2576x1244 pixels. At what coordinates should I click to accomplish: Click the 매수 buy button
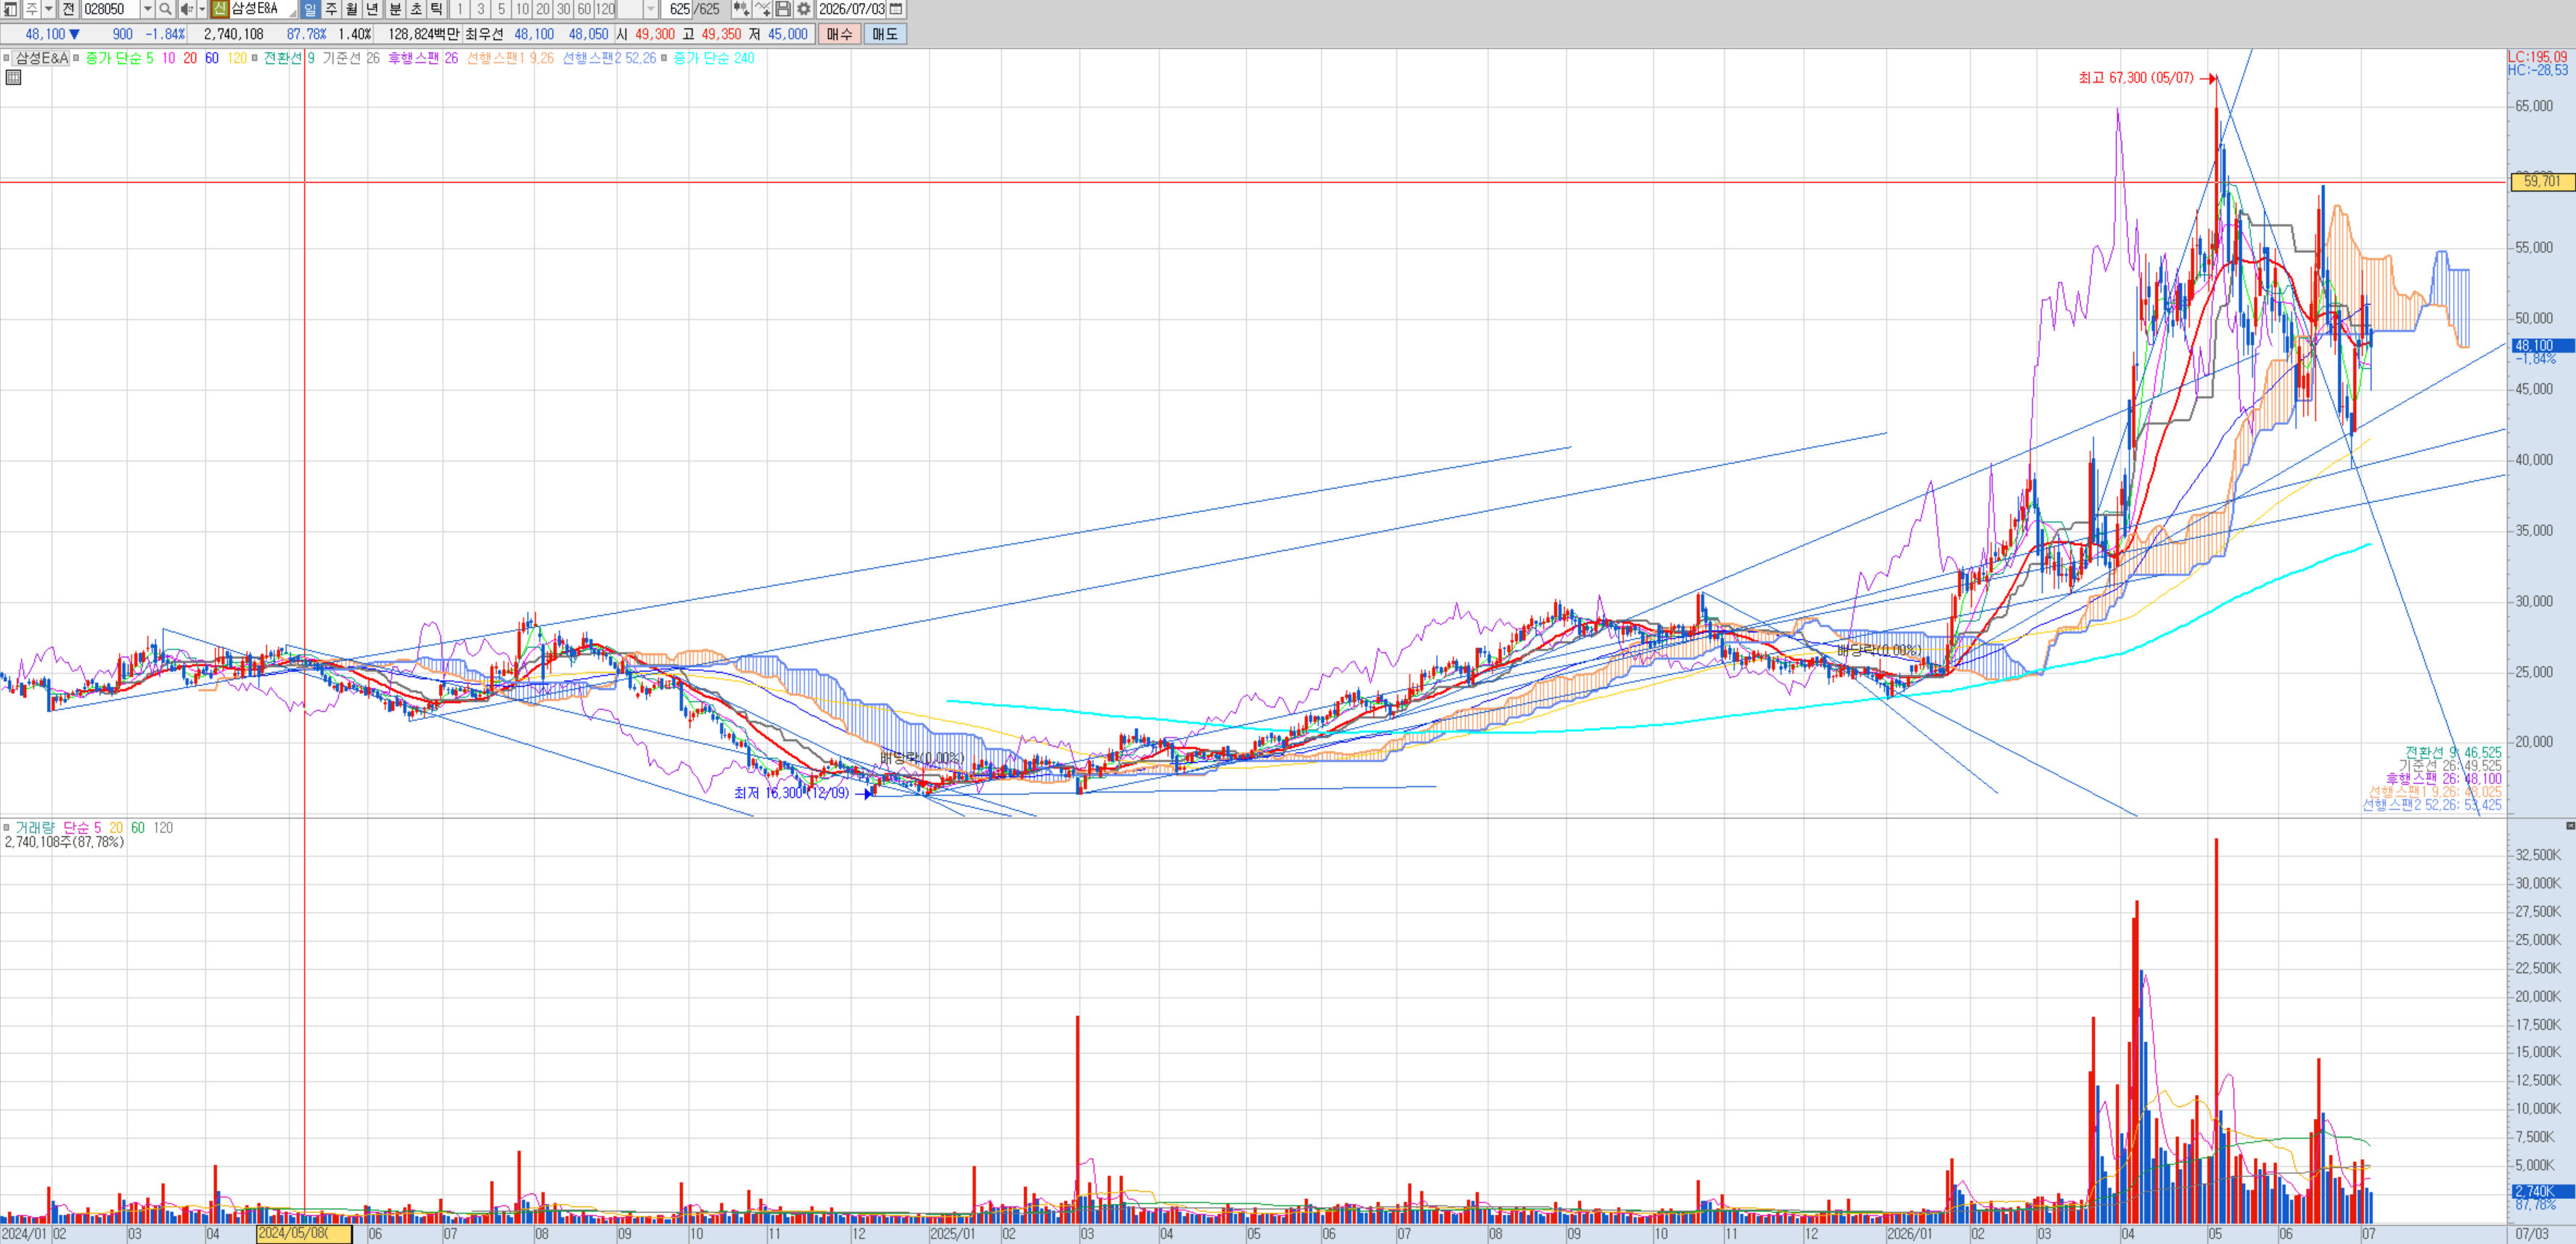coord(839,34)
